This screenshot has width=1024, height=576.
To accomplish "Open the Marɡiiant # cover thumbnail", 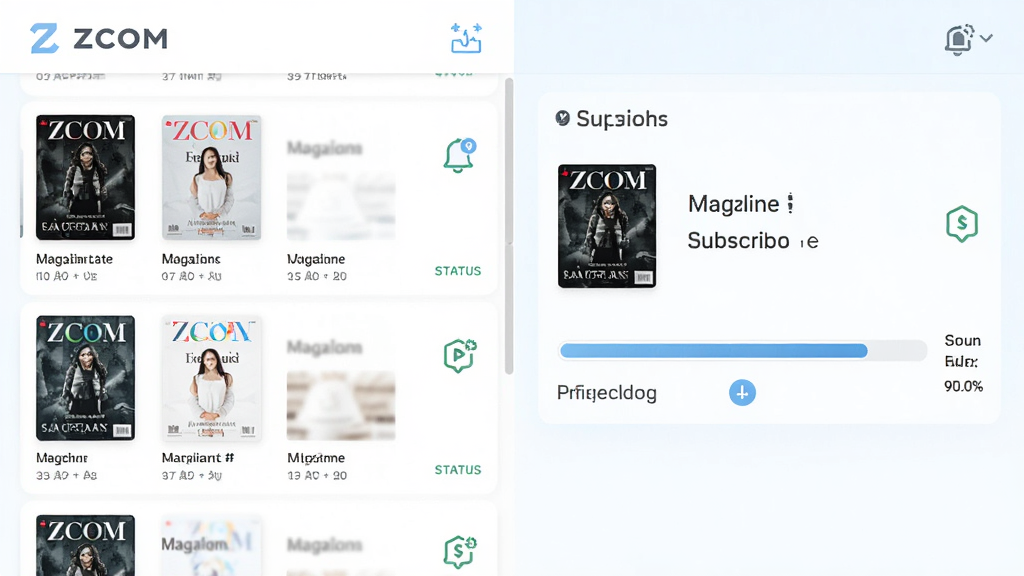I will [211, 377].
